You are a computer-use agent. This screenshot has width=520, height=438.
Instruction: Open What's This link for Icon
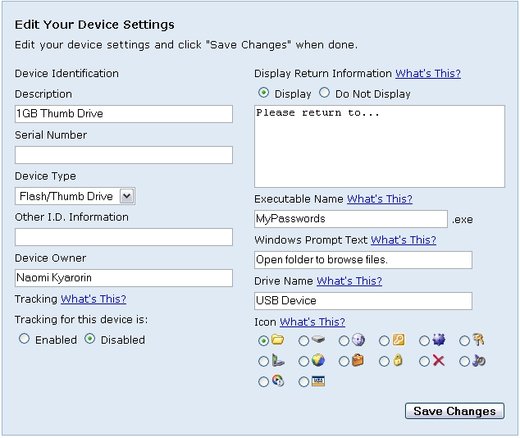pos(312,322)
